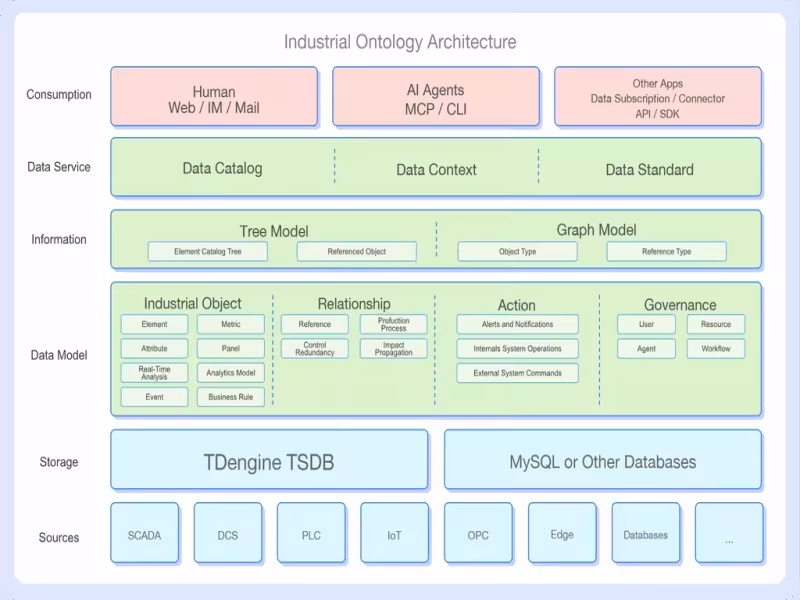The width and height of the screenshot is (800, 600).
Task: Select the MySQL or Other Databases box
Action: click(603, 460)
